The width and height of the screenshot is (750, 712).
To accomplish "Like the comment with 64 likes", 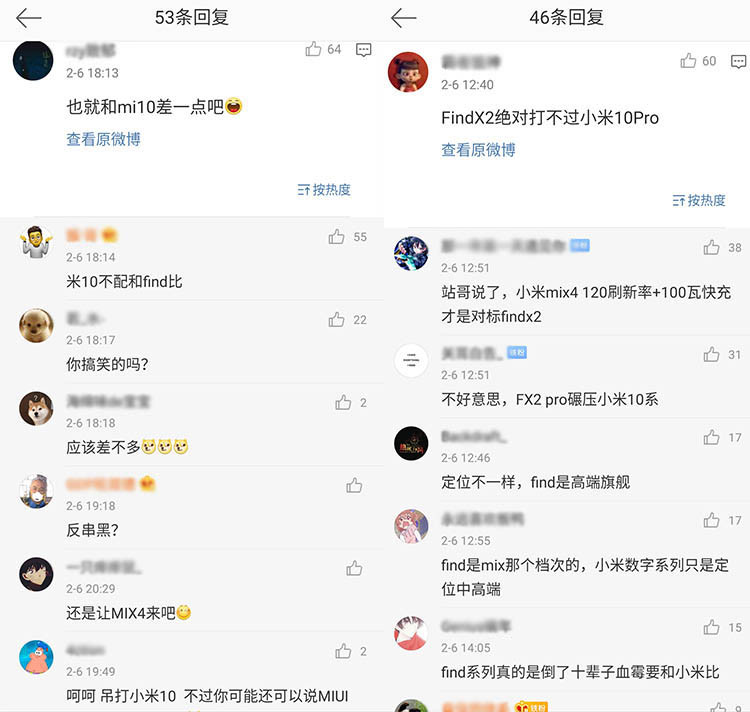I will 313,49.
